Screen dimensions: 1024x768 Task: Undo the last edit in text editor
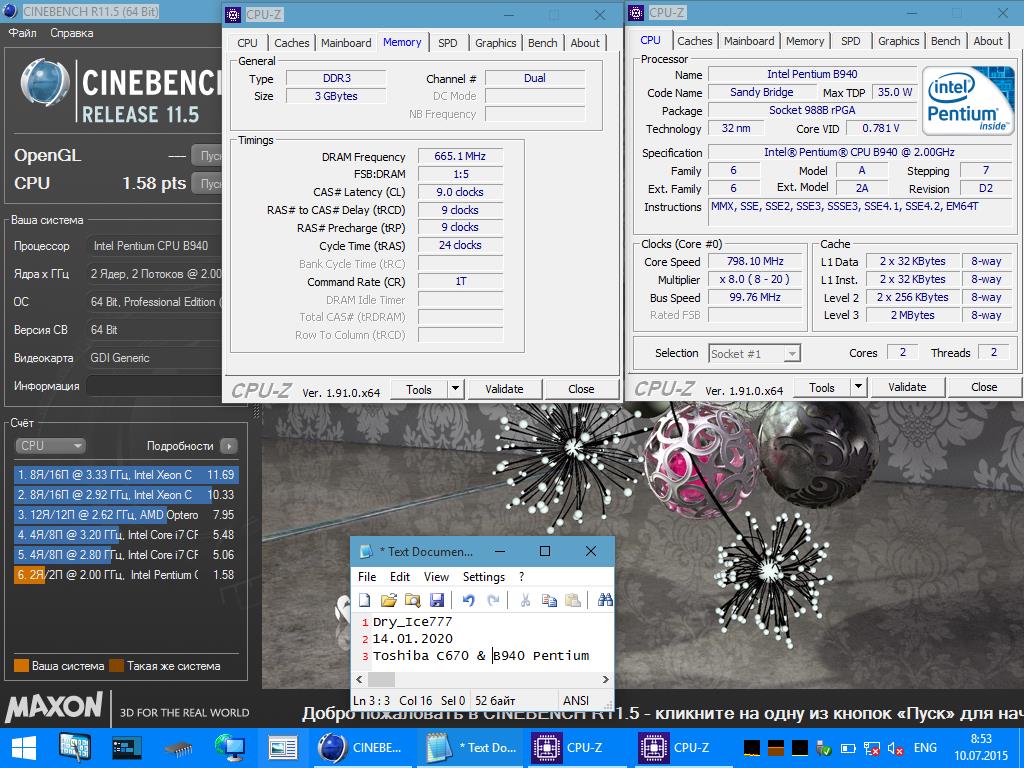468,600
